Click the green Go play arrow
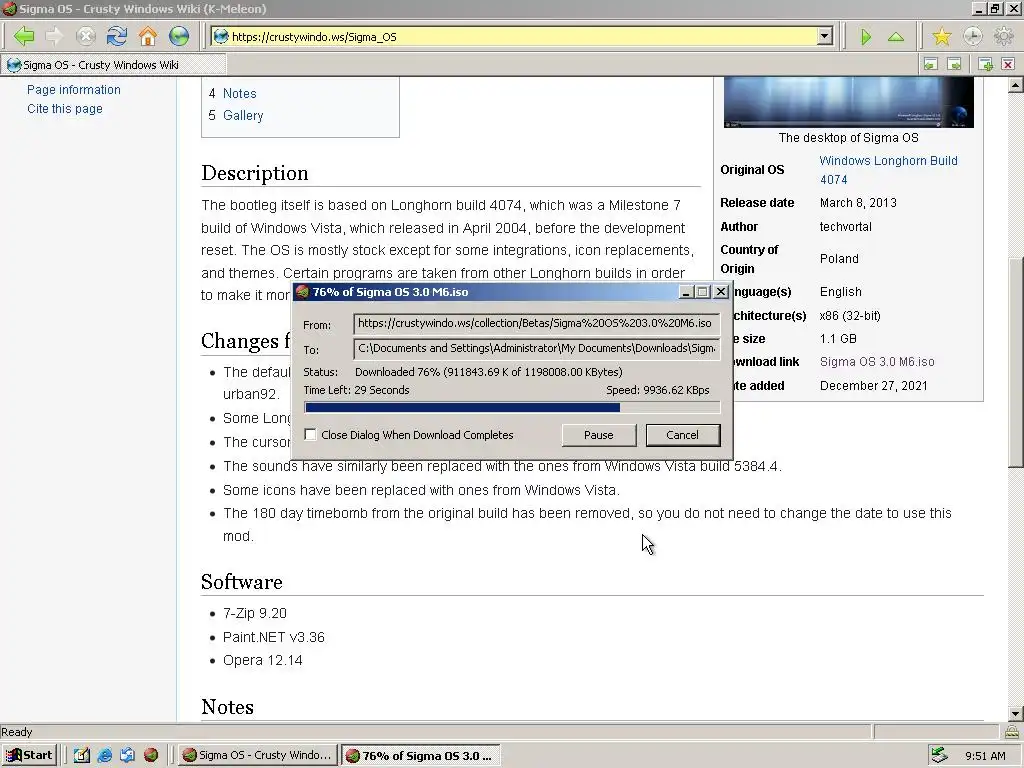Image resolution: width=1024 pixels, height=768 pixels. pos(866,37)
